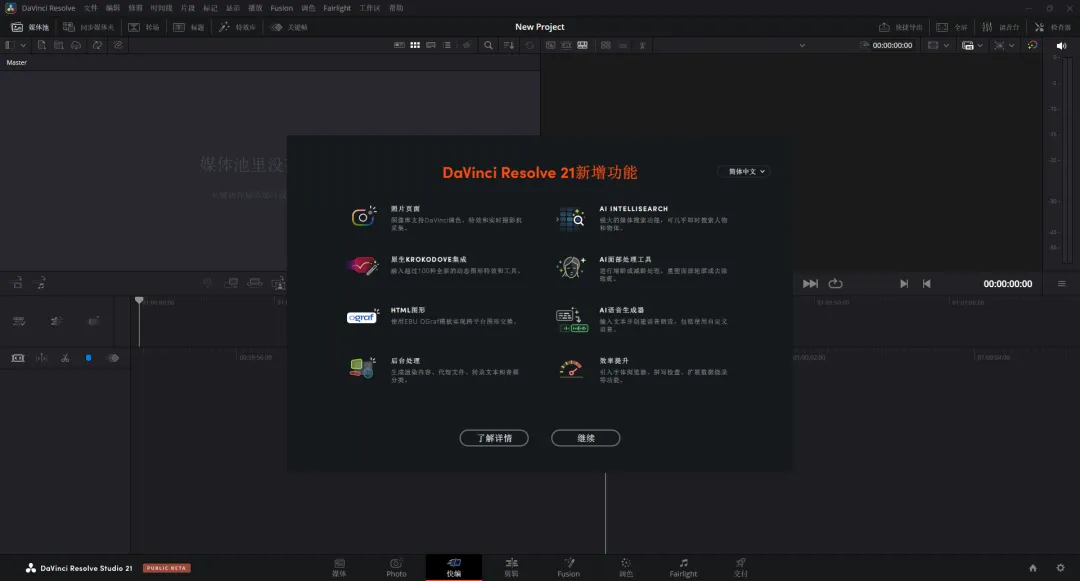The height and width of the screenshot is (581, 1080).
Task: Click the trim edit icon in timeline toolbar
Action: [18, 358]
